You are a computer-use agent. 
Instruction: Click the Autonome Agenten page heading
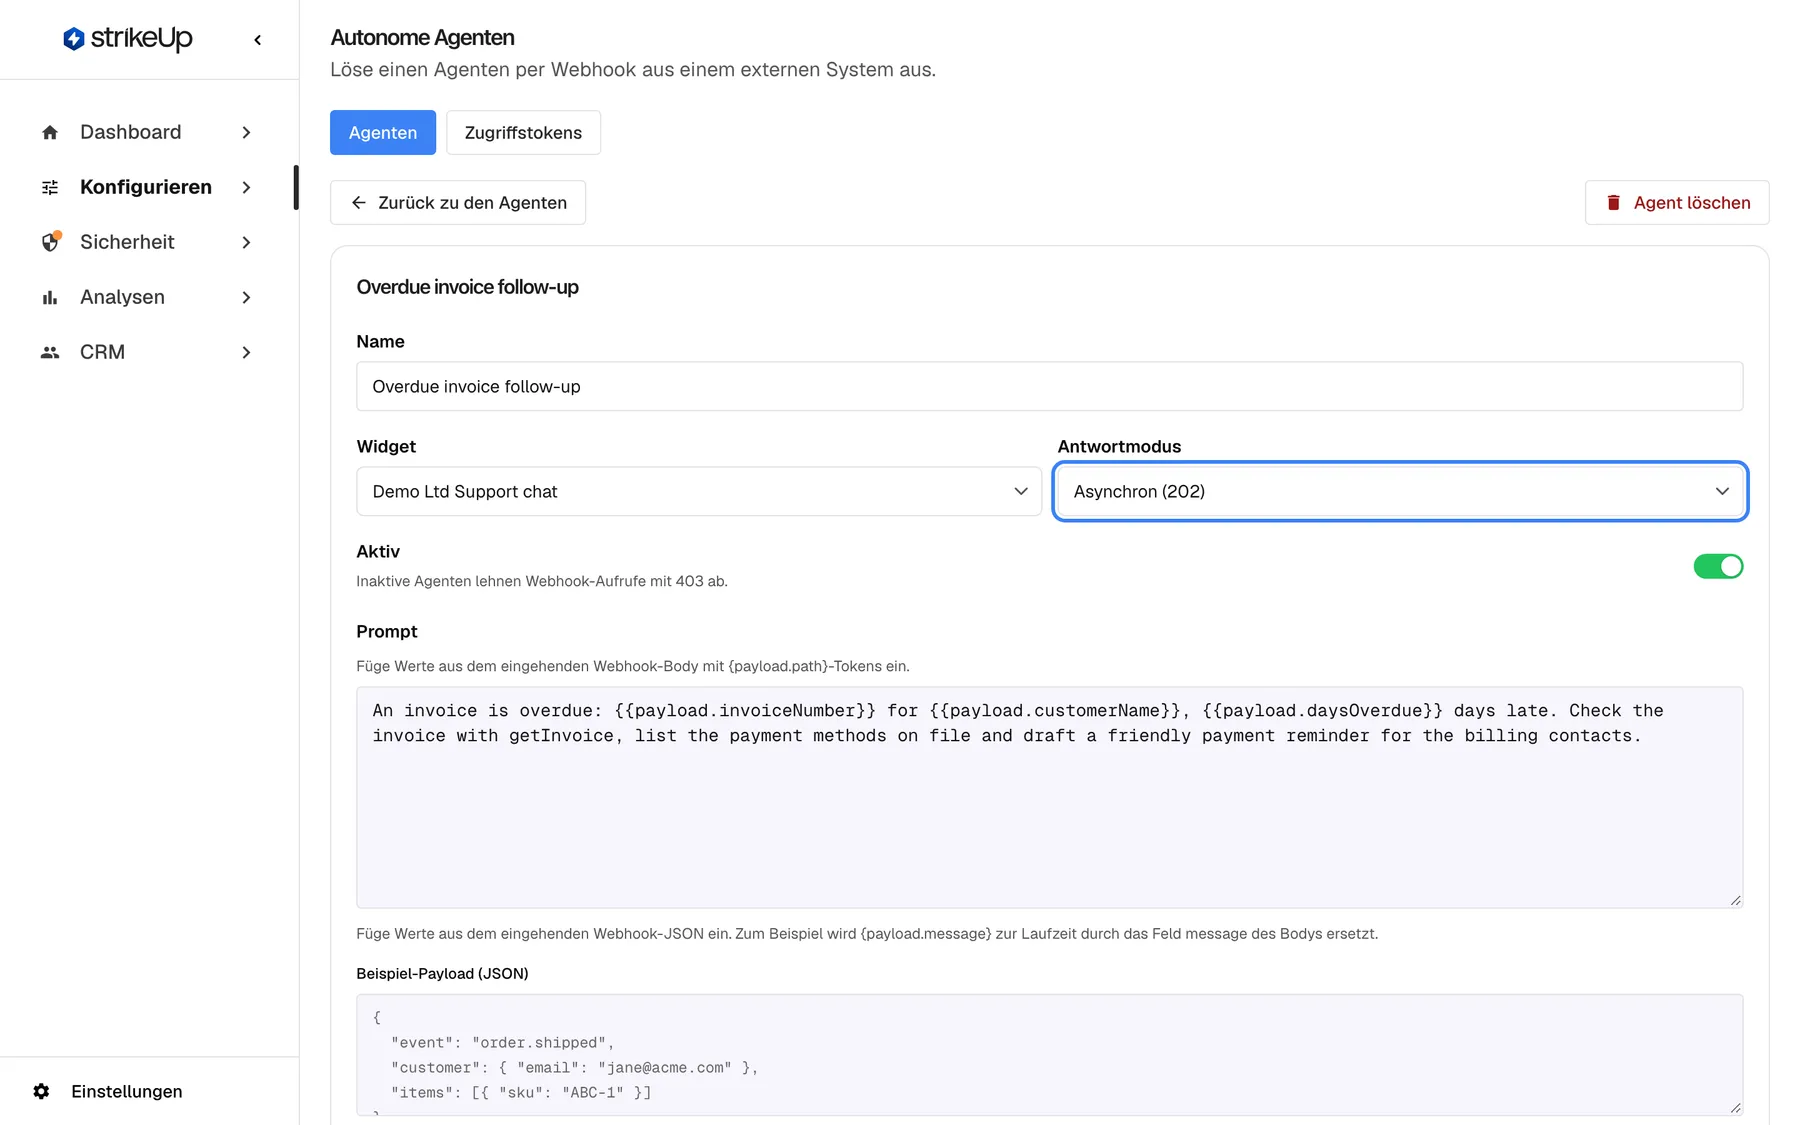point(422,38)
